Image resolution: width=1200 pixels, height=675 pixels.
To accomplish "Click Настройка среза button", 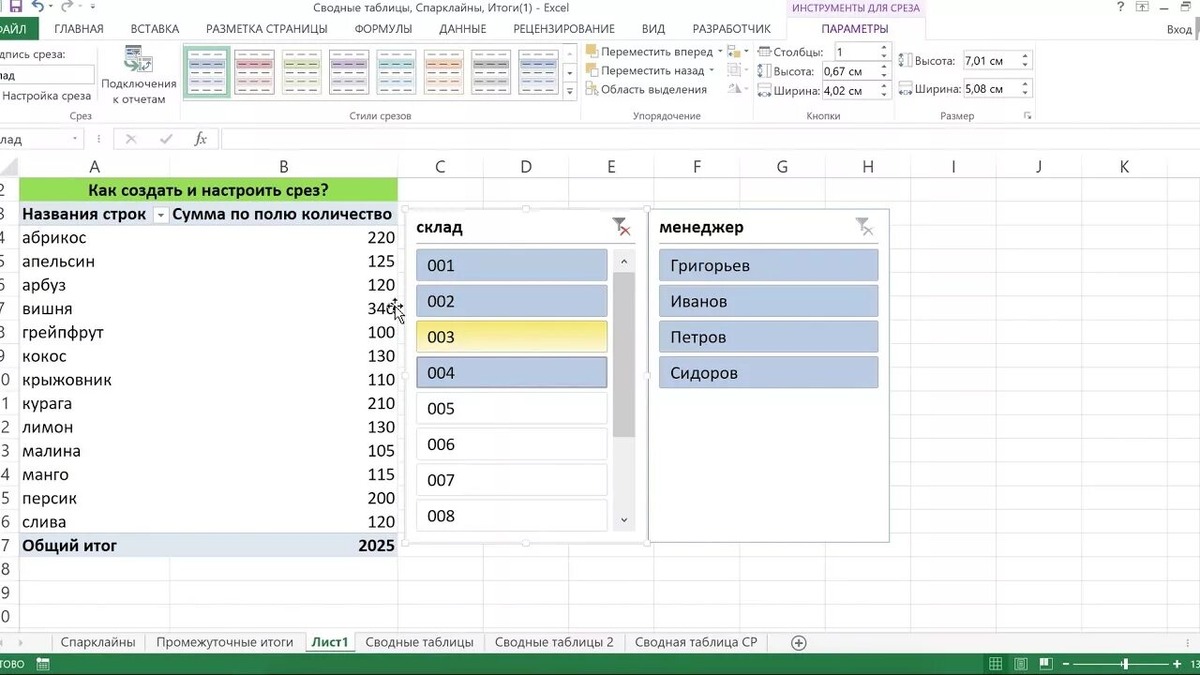I will 46,96.
